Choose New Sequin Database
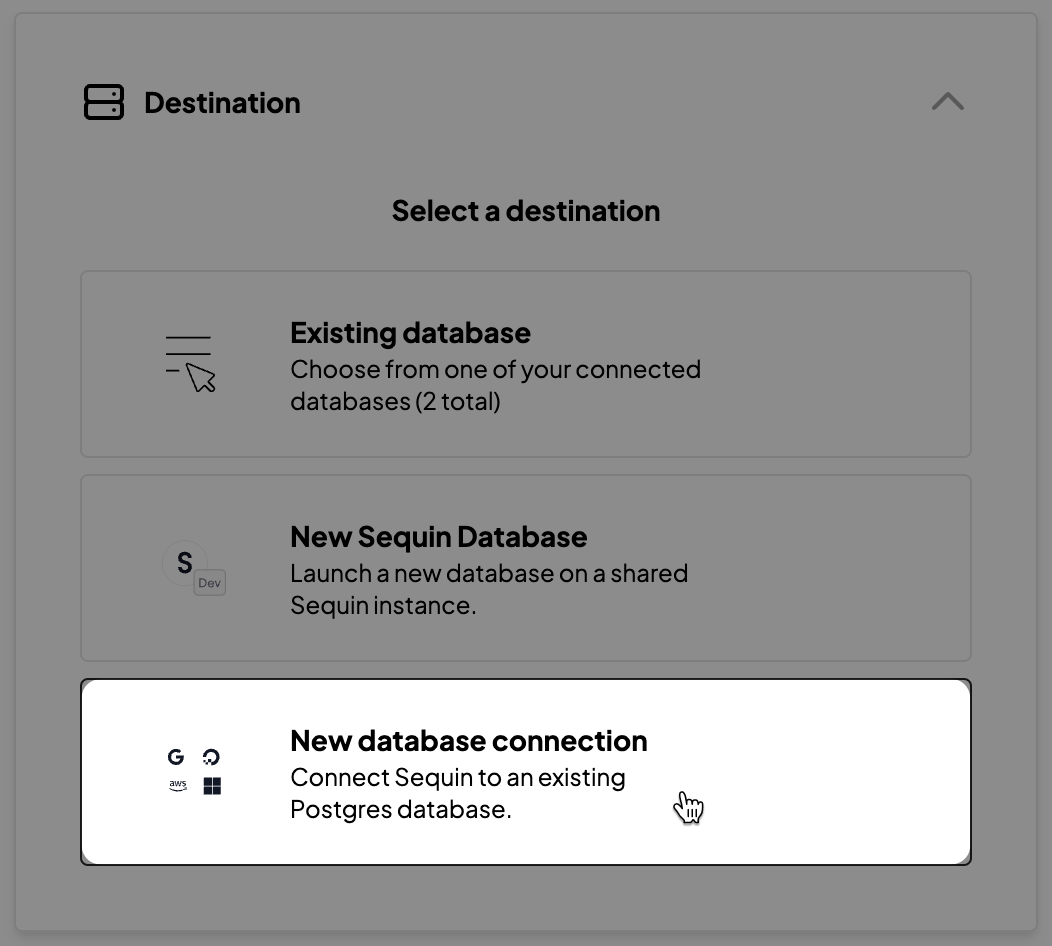This screenshot has height=946, width=1052. (525, 568)
